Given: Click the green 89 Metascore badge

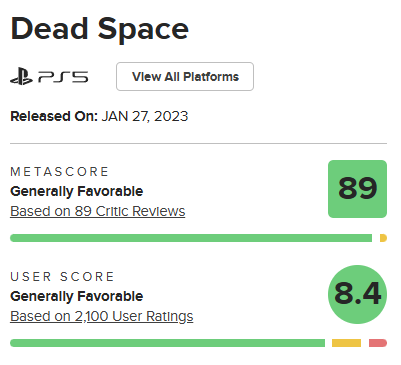Looking at the screenshot, I should pos(357,189).
